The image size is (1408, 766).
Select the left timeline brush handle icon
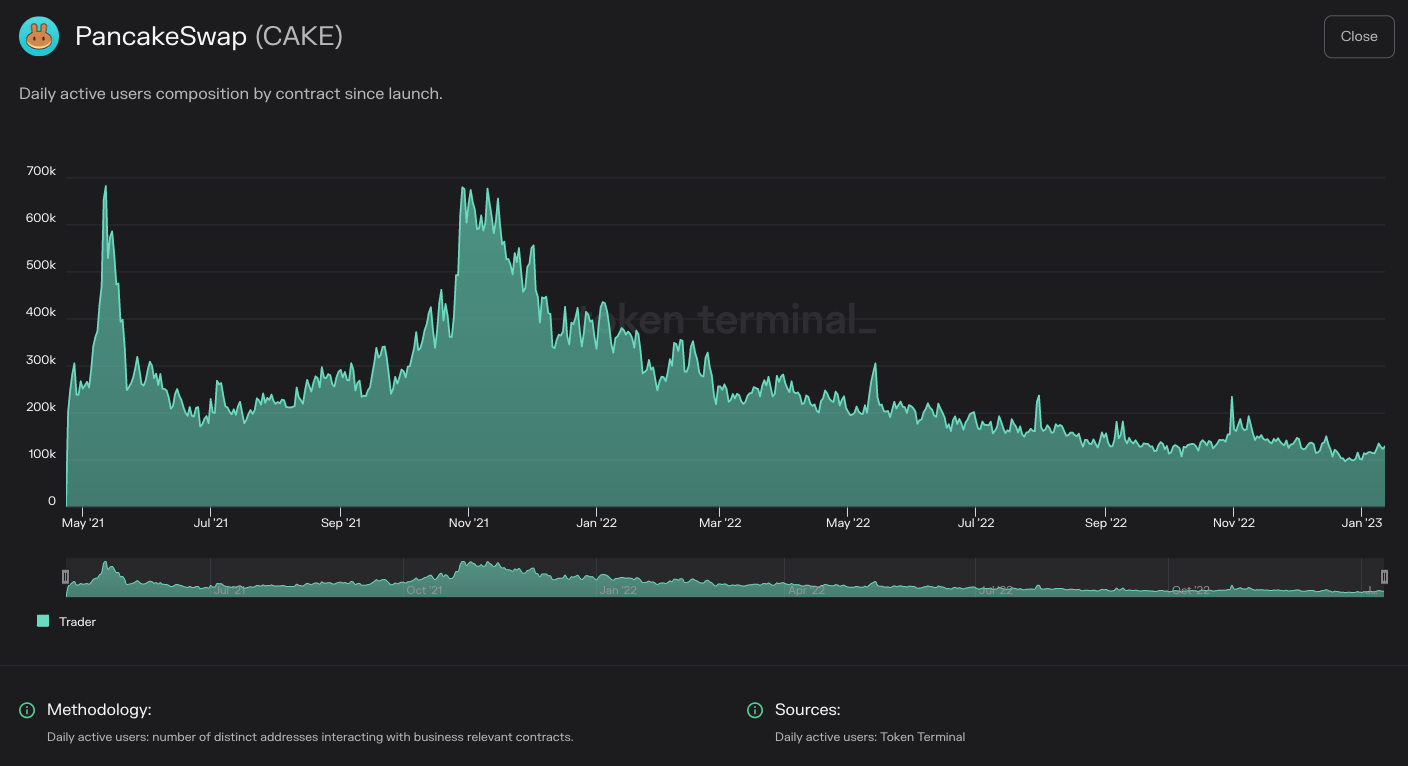65,576
